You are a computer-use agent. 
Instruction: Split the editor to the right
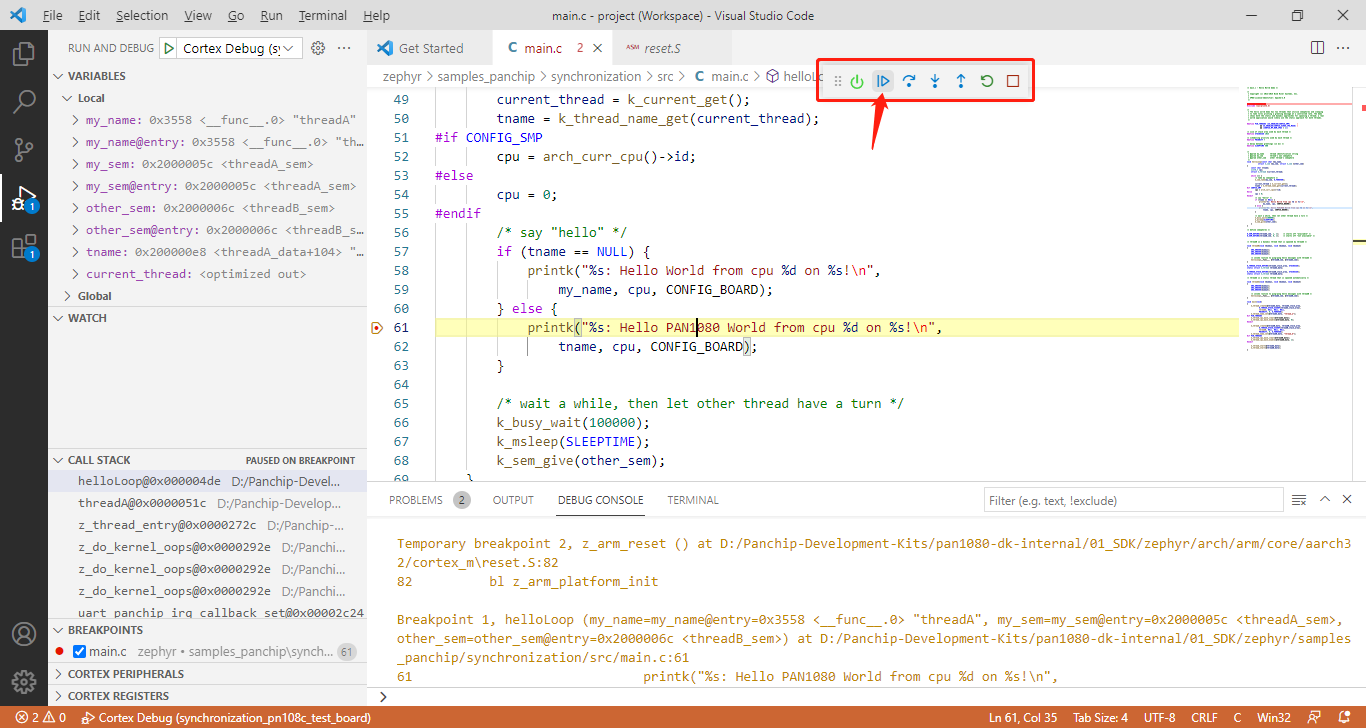click(x=1317, y=48)
